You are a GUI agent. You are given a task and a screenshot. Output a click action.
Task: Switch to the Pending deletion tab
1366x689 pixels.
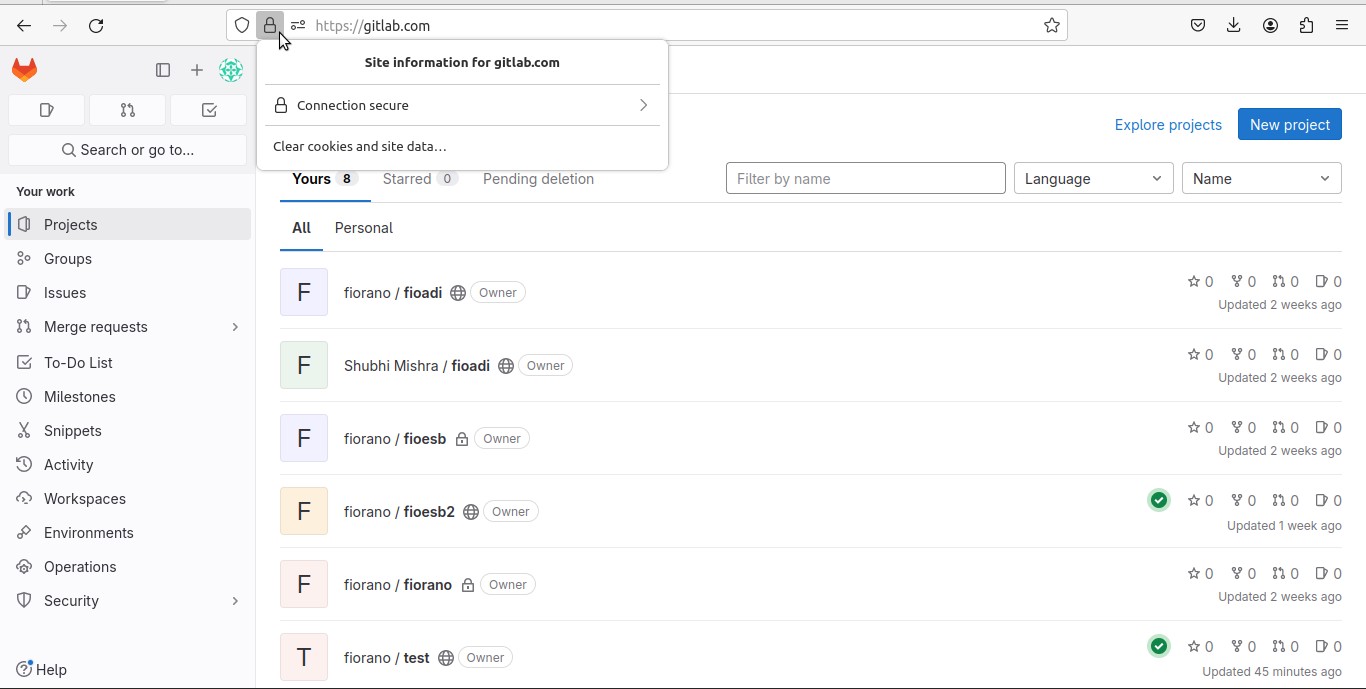pyautogui.click(x=538, y=179)
